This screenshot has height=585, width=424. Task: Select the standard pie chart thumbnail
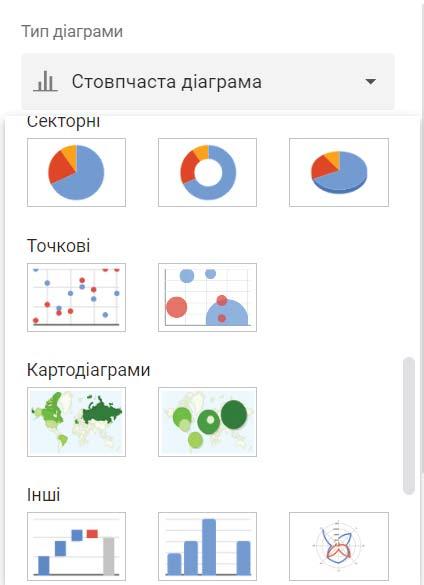pyautogui.click(x=77, y=172)
